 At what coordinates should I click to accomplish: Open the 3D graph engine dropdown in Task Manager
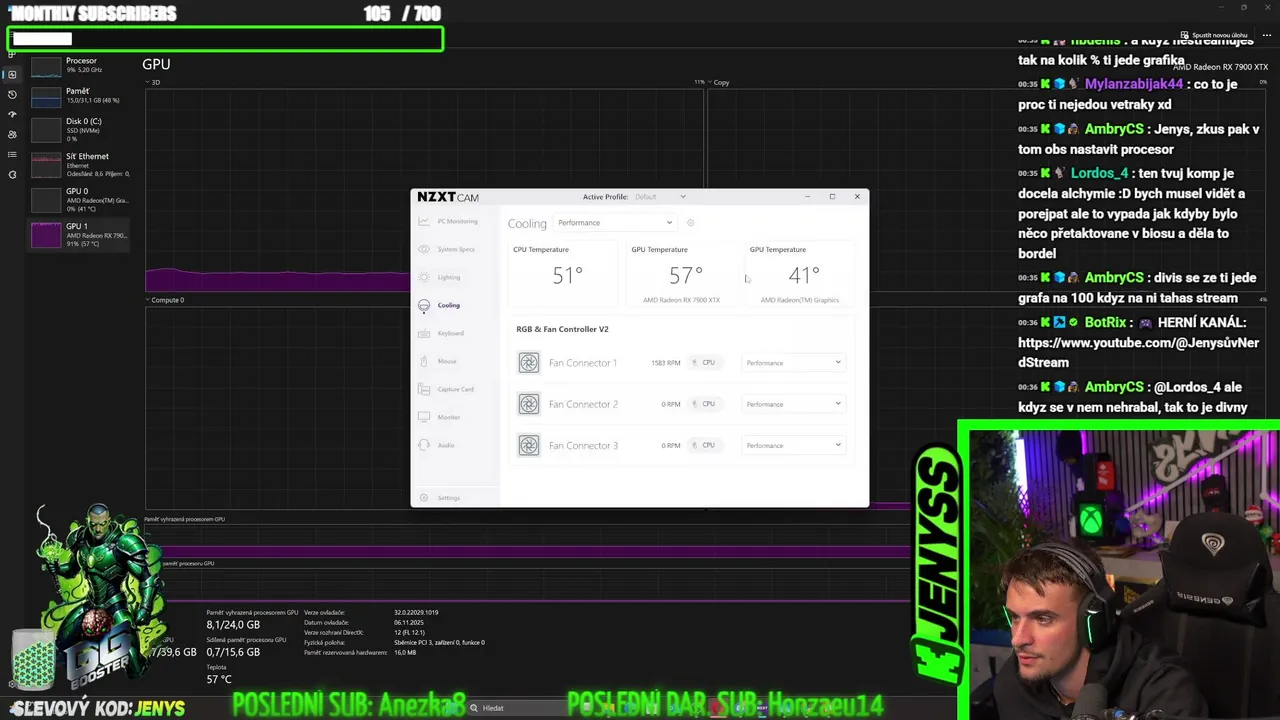pos(154,82)
